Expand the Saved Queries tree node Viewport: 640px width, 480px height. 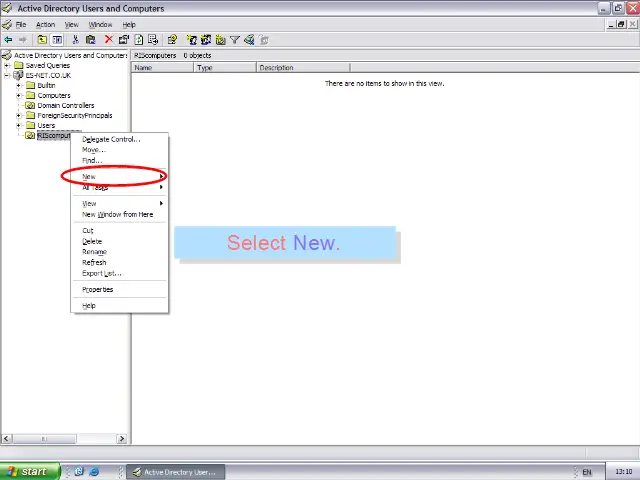tap(7, 65)
